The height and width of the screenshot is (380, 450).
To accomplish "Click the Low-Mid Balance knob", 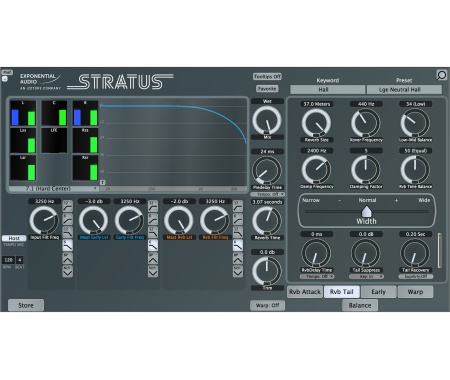I will pyautogui.click(x=415, y=123).
